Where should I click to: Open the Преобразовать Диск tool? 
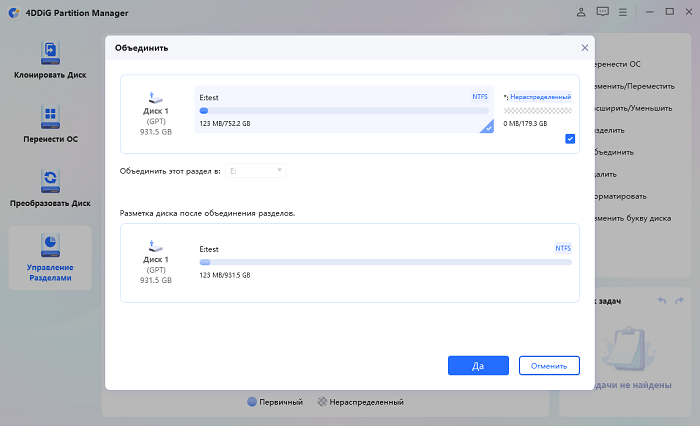click(x=50, y=188)
